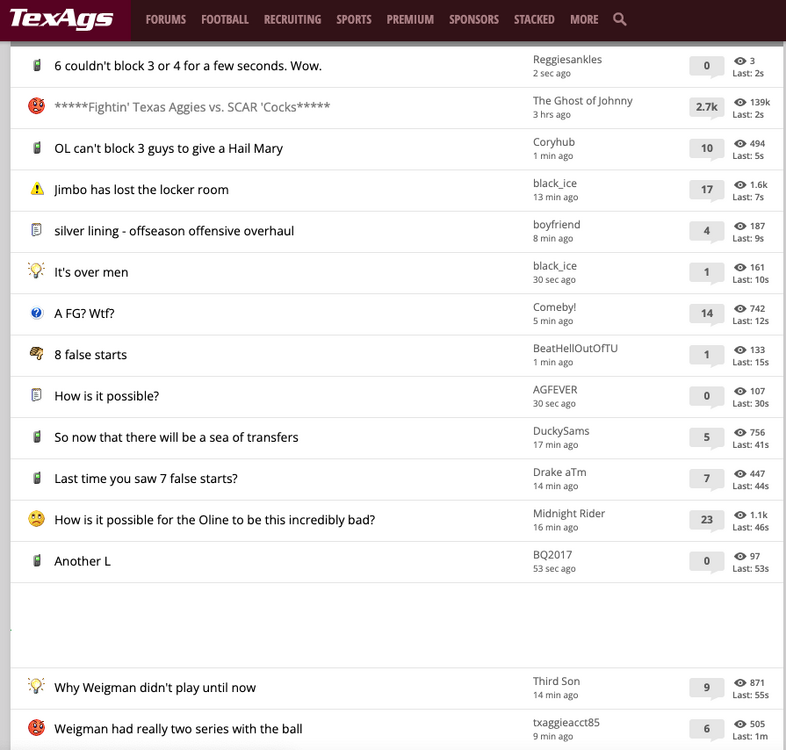
Task: Click author name AGFEVER
Action: click(x=555, y=390)
